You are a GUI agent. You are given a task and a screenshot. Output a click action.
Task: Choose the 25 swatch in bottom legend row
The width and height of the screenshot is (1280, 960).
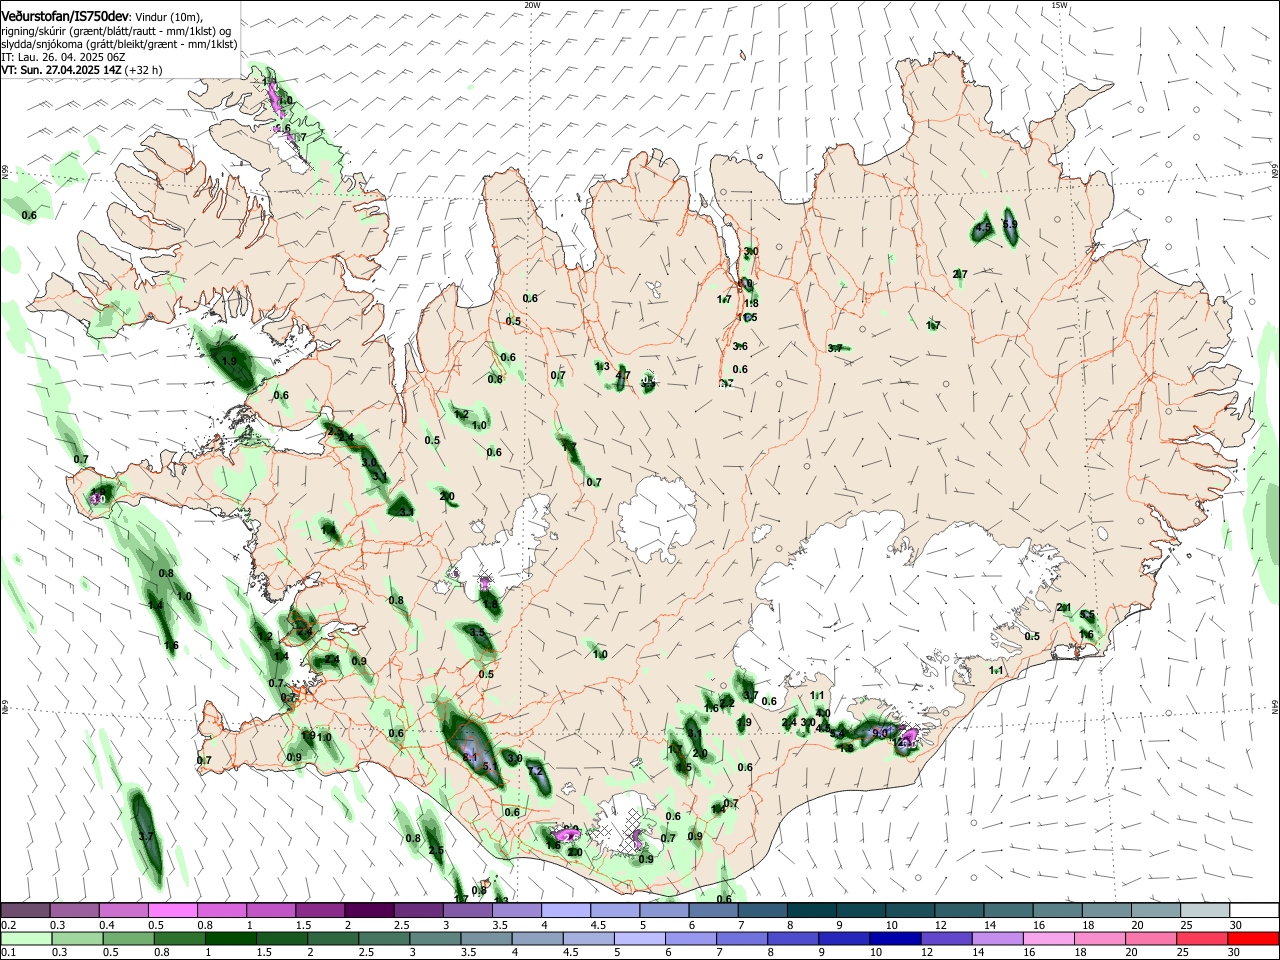[1203, 938]
